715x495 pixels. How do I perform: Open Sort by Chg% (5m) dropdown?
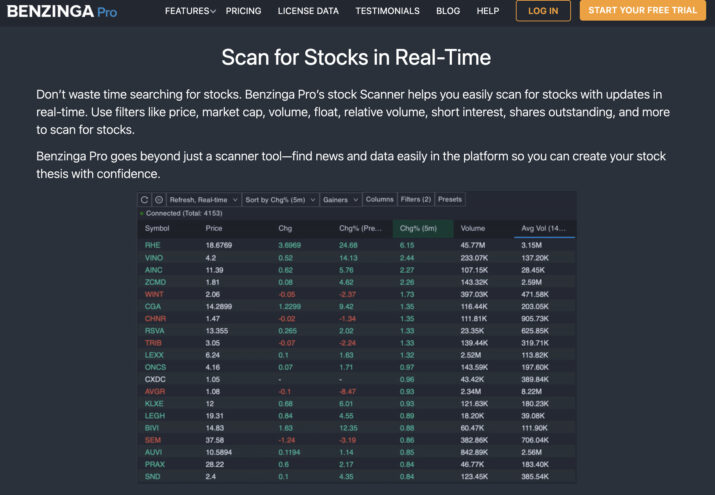[x=280, y=200]
